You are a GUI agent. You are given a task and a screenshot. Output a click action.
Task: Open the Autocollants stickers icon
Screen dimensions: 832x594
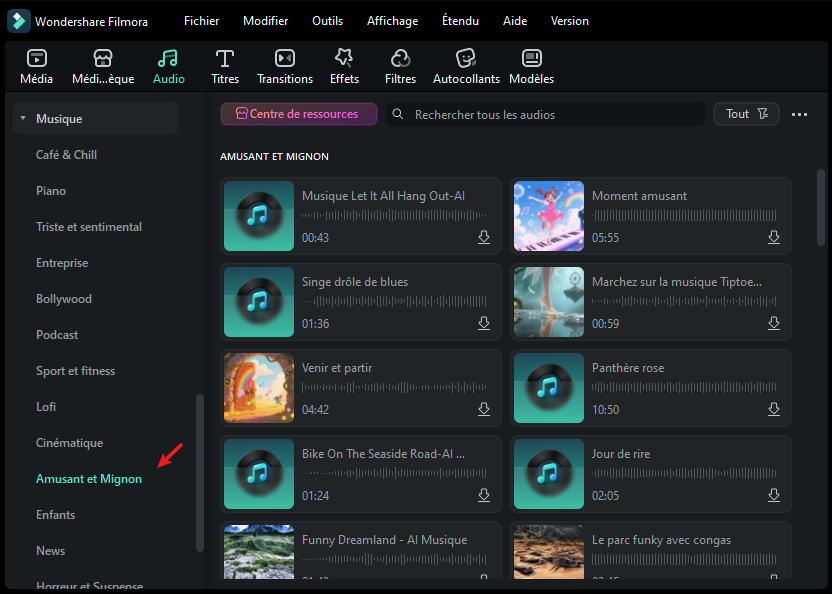pos(465,59)
